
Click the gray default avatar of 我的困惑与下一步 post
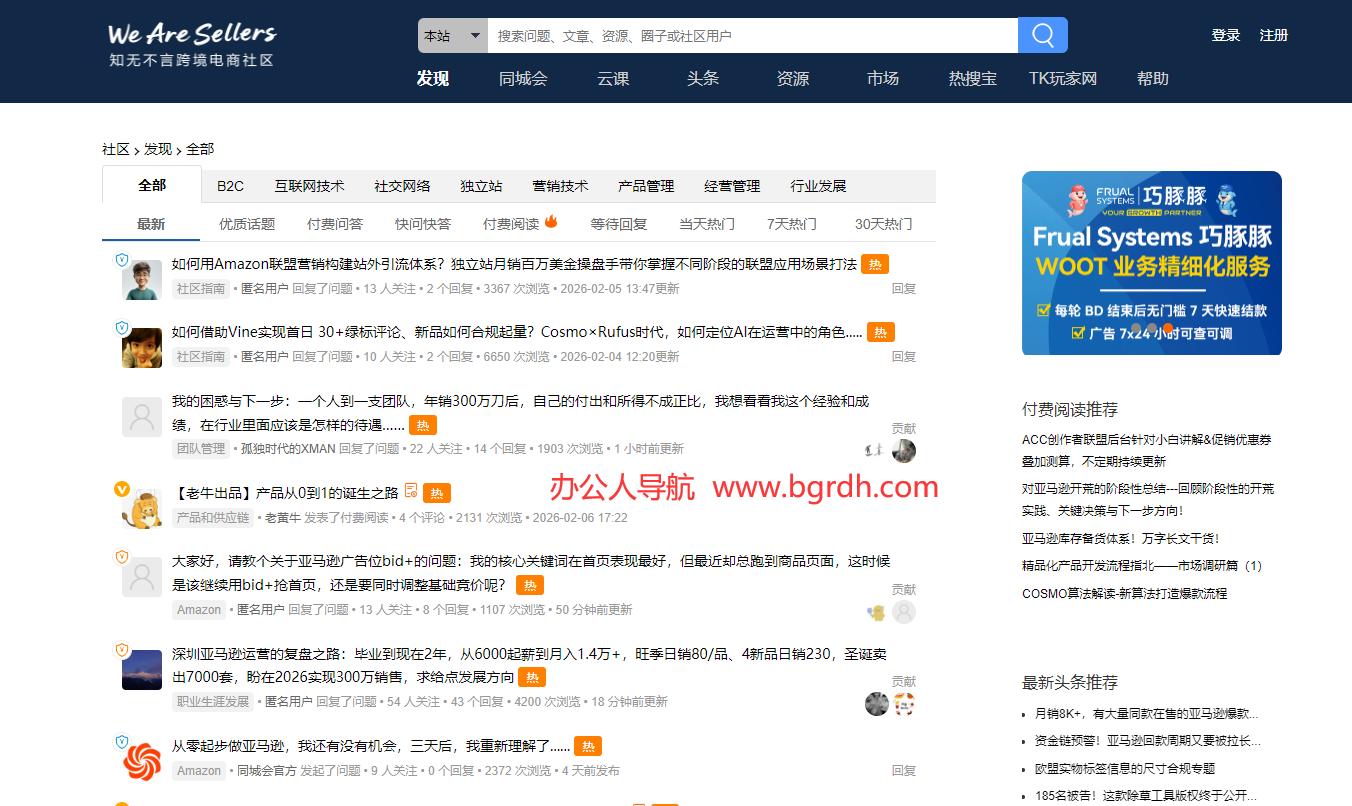(142, 417)
